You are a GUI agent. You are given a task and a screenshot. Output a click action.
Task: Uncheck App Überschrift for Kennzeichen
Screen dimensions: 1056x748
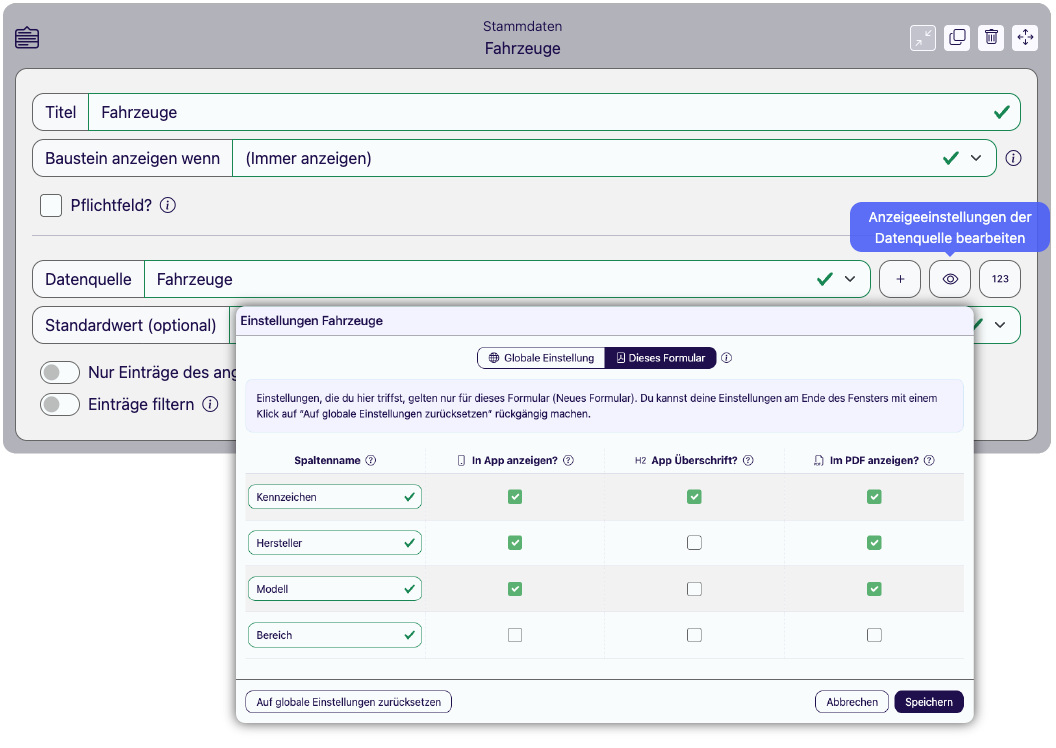coord(694,496)
